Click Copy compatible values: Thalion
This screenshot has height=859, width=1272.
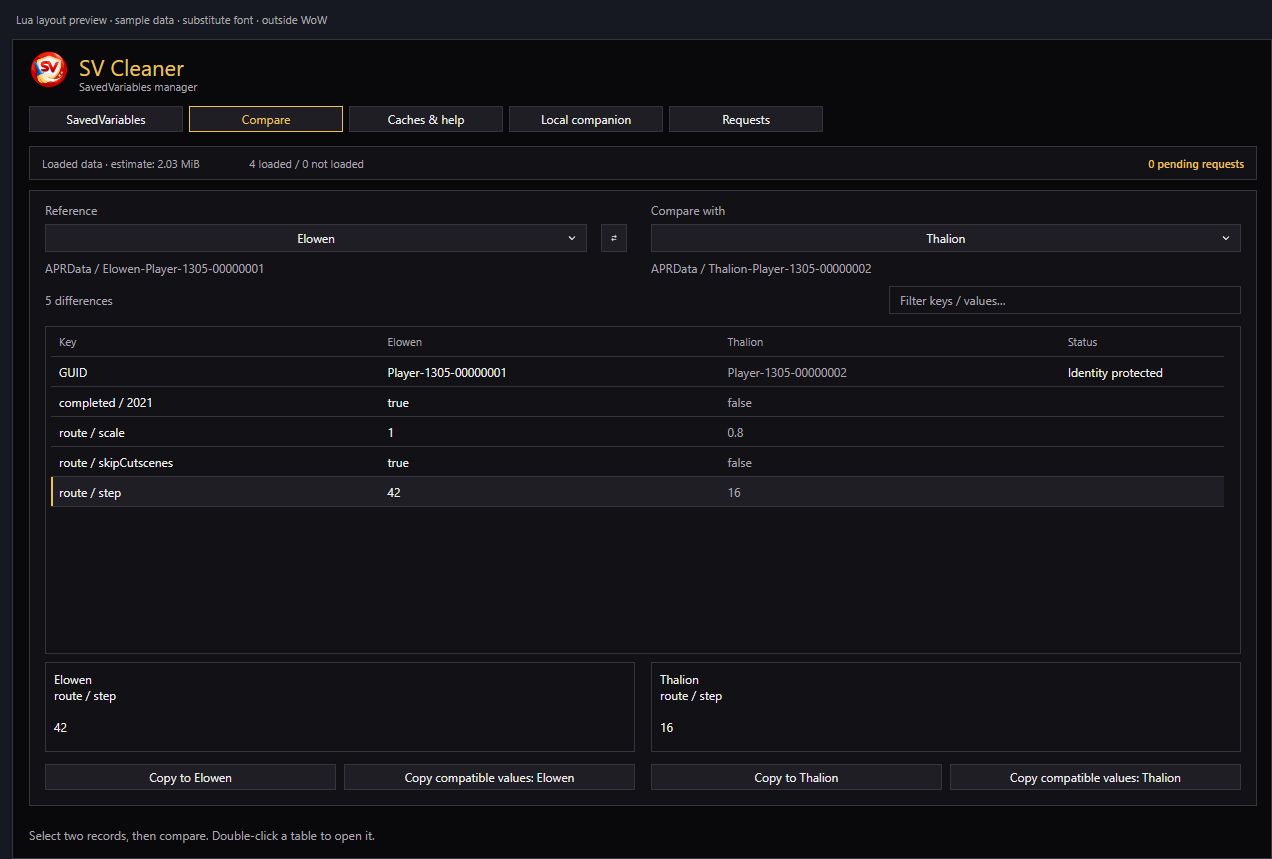(x=1095, y=777)
